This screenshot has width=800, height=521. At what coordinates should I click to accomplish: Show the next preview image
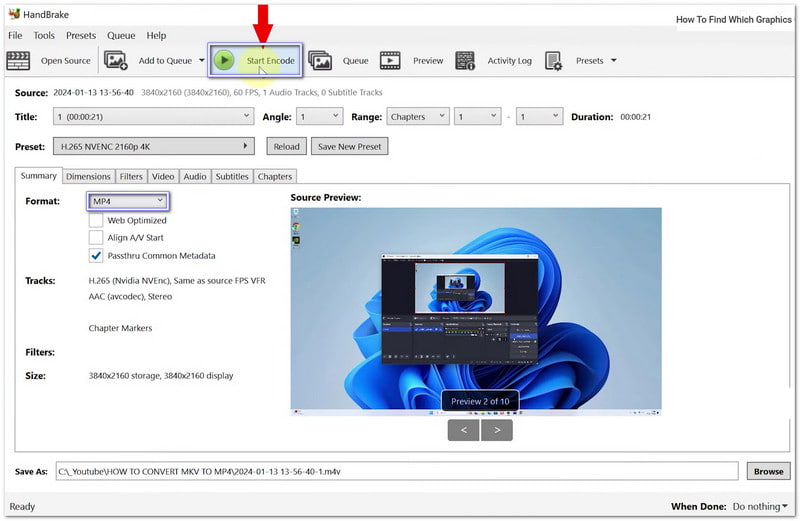(x=497, y=430)
